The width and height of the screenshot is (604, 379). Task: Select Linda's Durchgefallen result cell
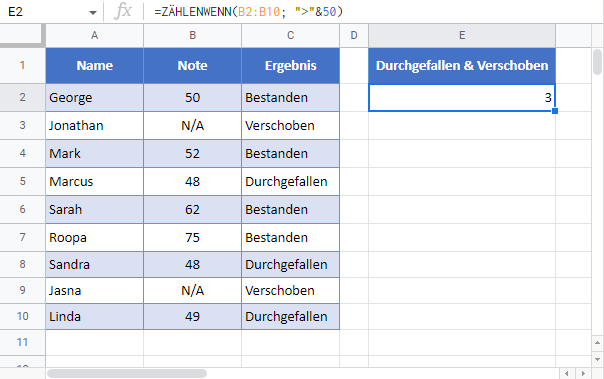(290, 317)
